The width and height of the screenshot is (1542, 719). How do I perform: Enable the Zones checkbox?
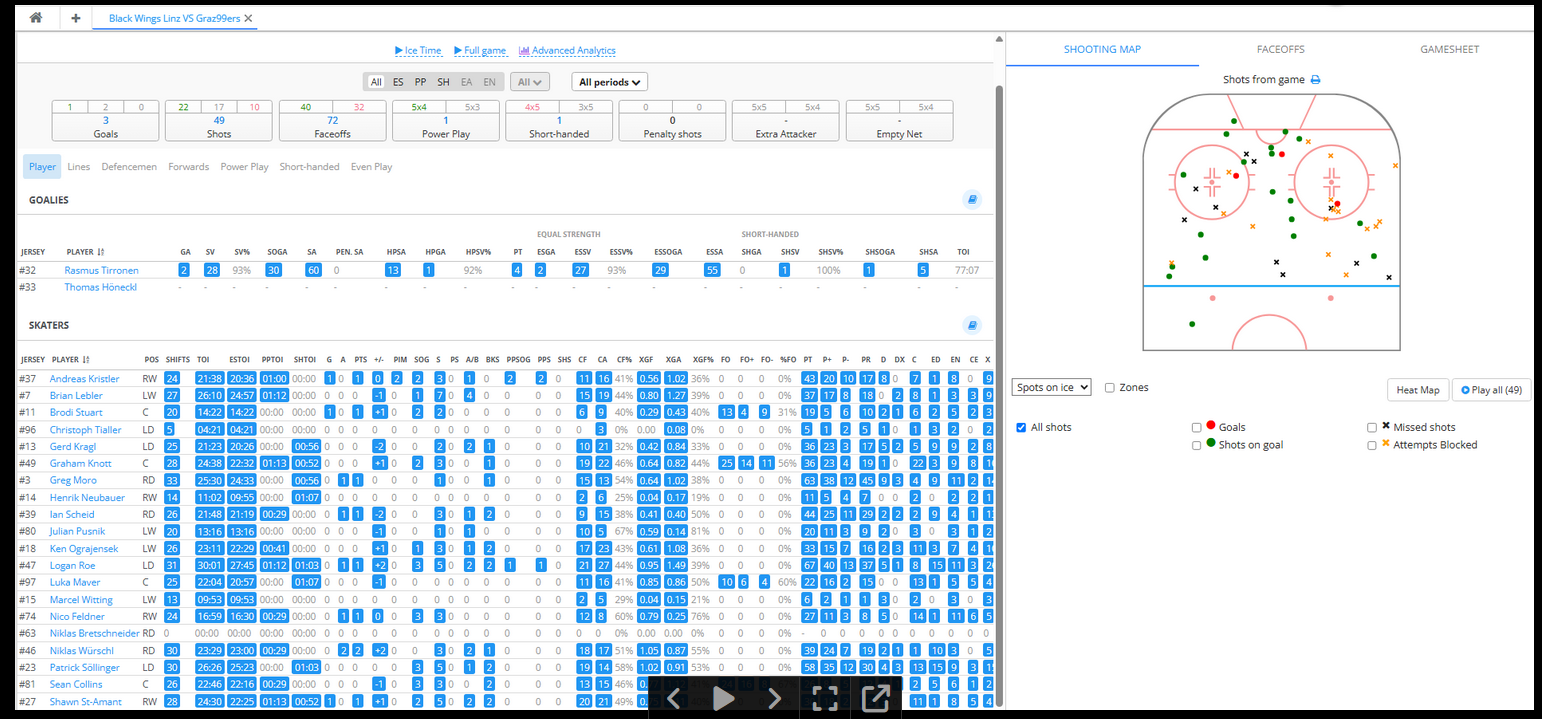tap(1111, 388)
